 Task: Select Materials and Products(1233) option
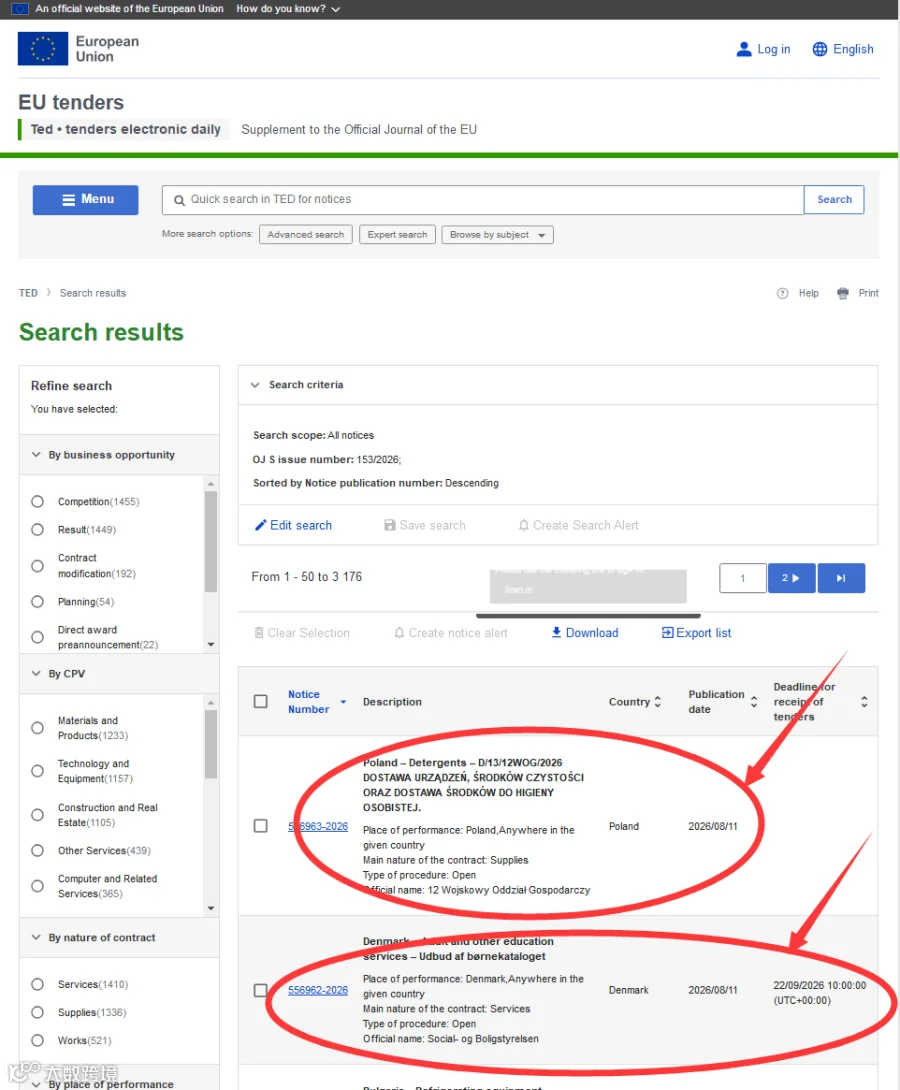(38, 728)
